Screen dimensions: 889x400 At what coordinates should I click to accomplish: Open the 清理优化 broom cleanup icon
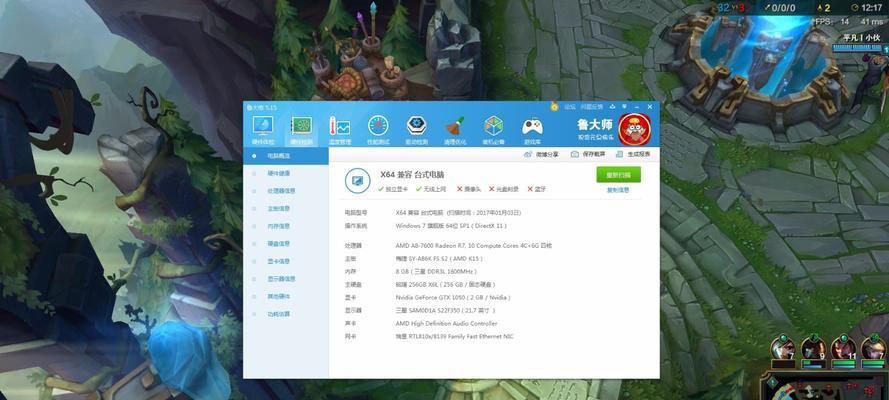455,130
